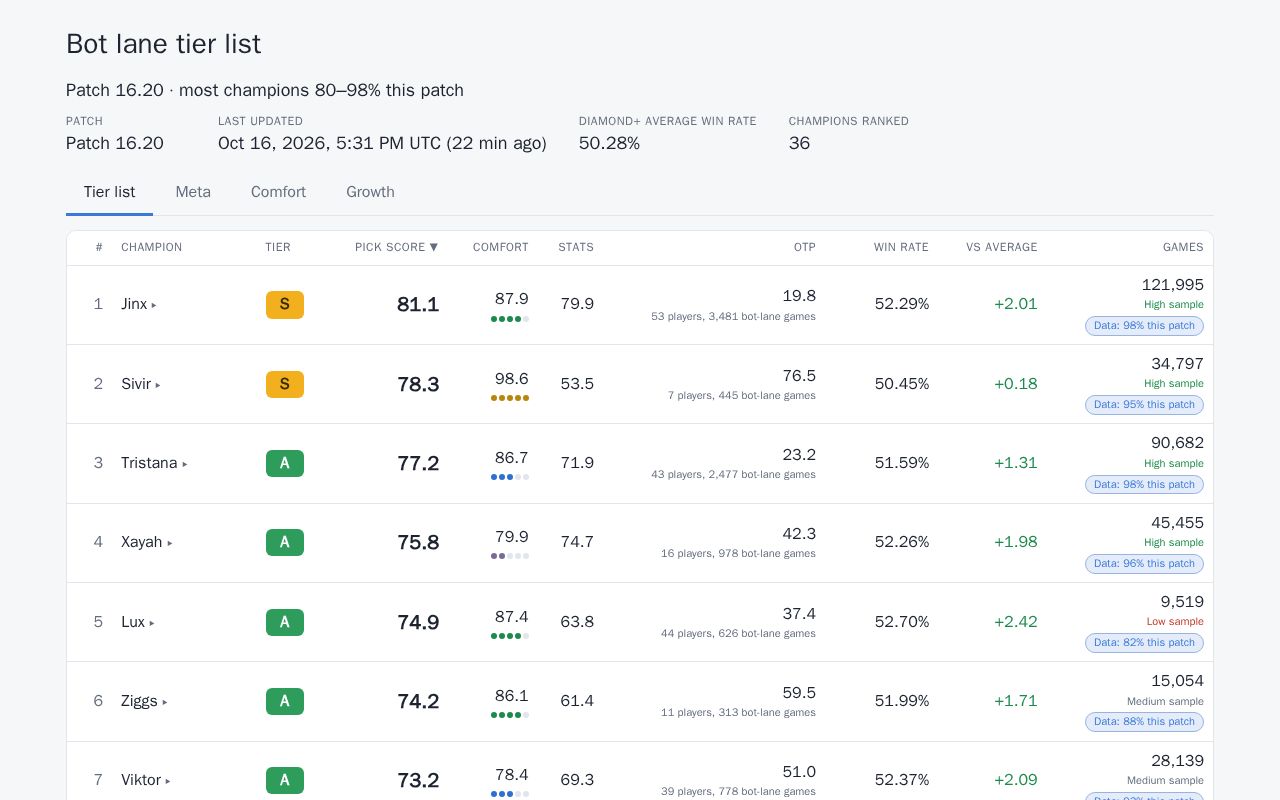Click Sivir's 'Data: 95% this patch' pill
The image size is (1280, 800).
point(1144,405)
